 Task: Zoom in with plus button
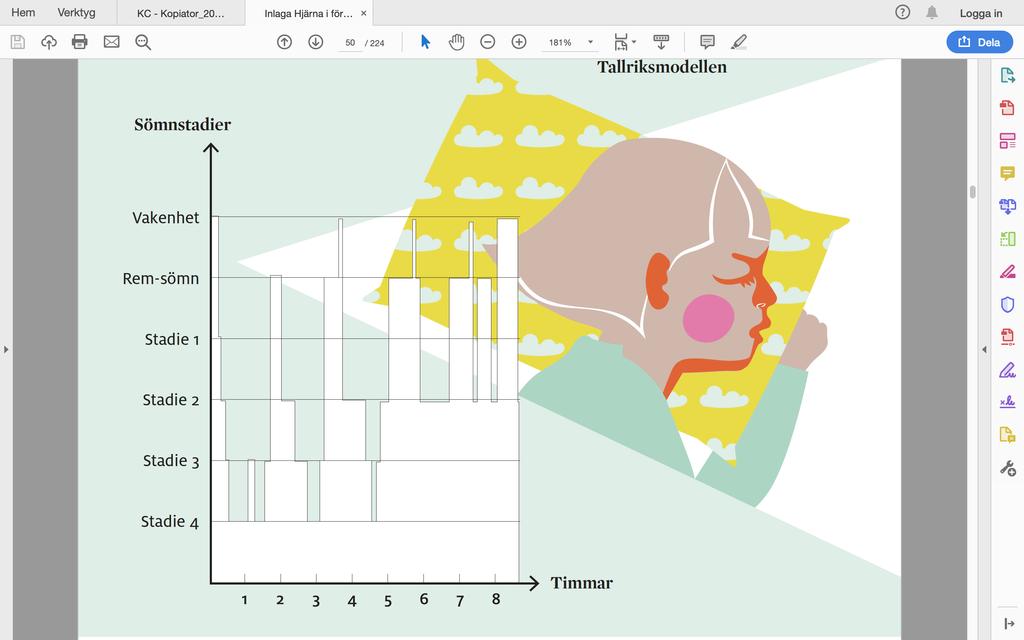click(519, 42)
